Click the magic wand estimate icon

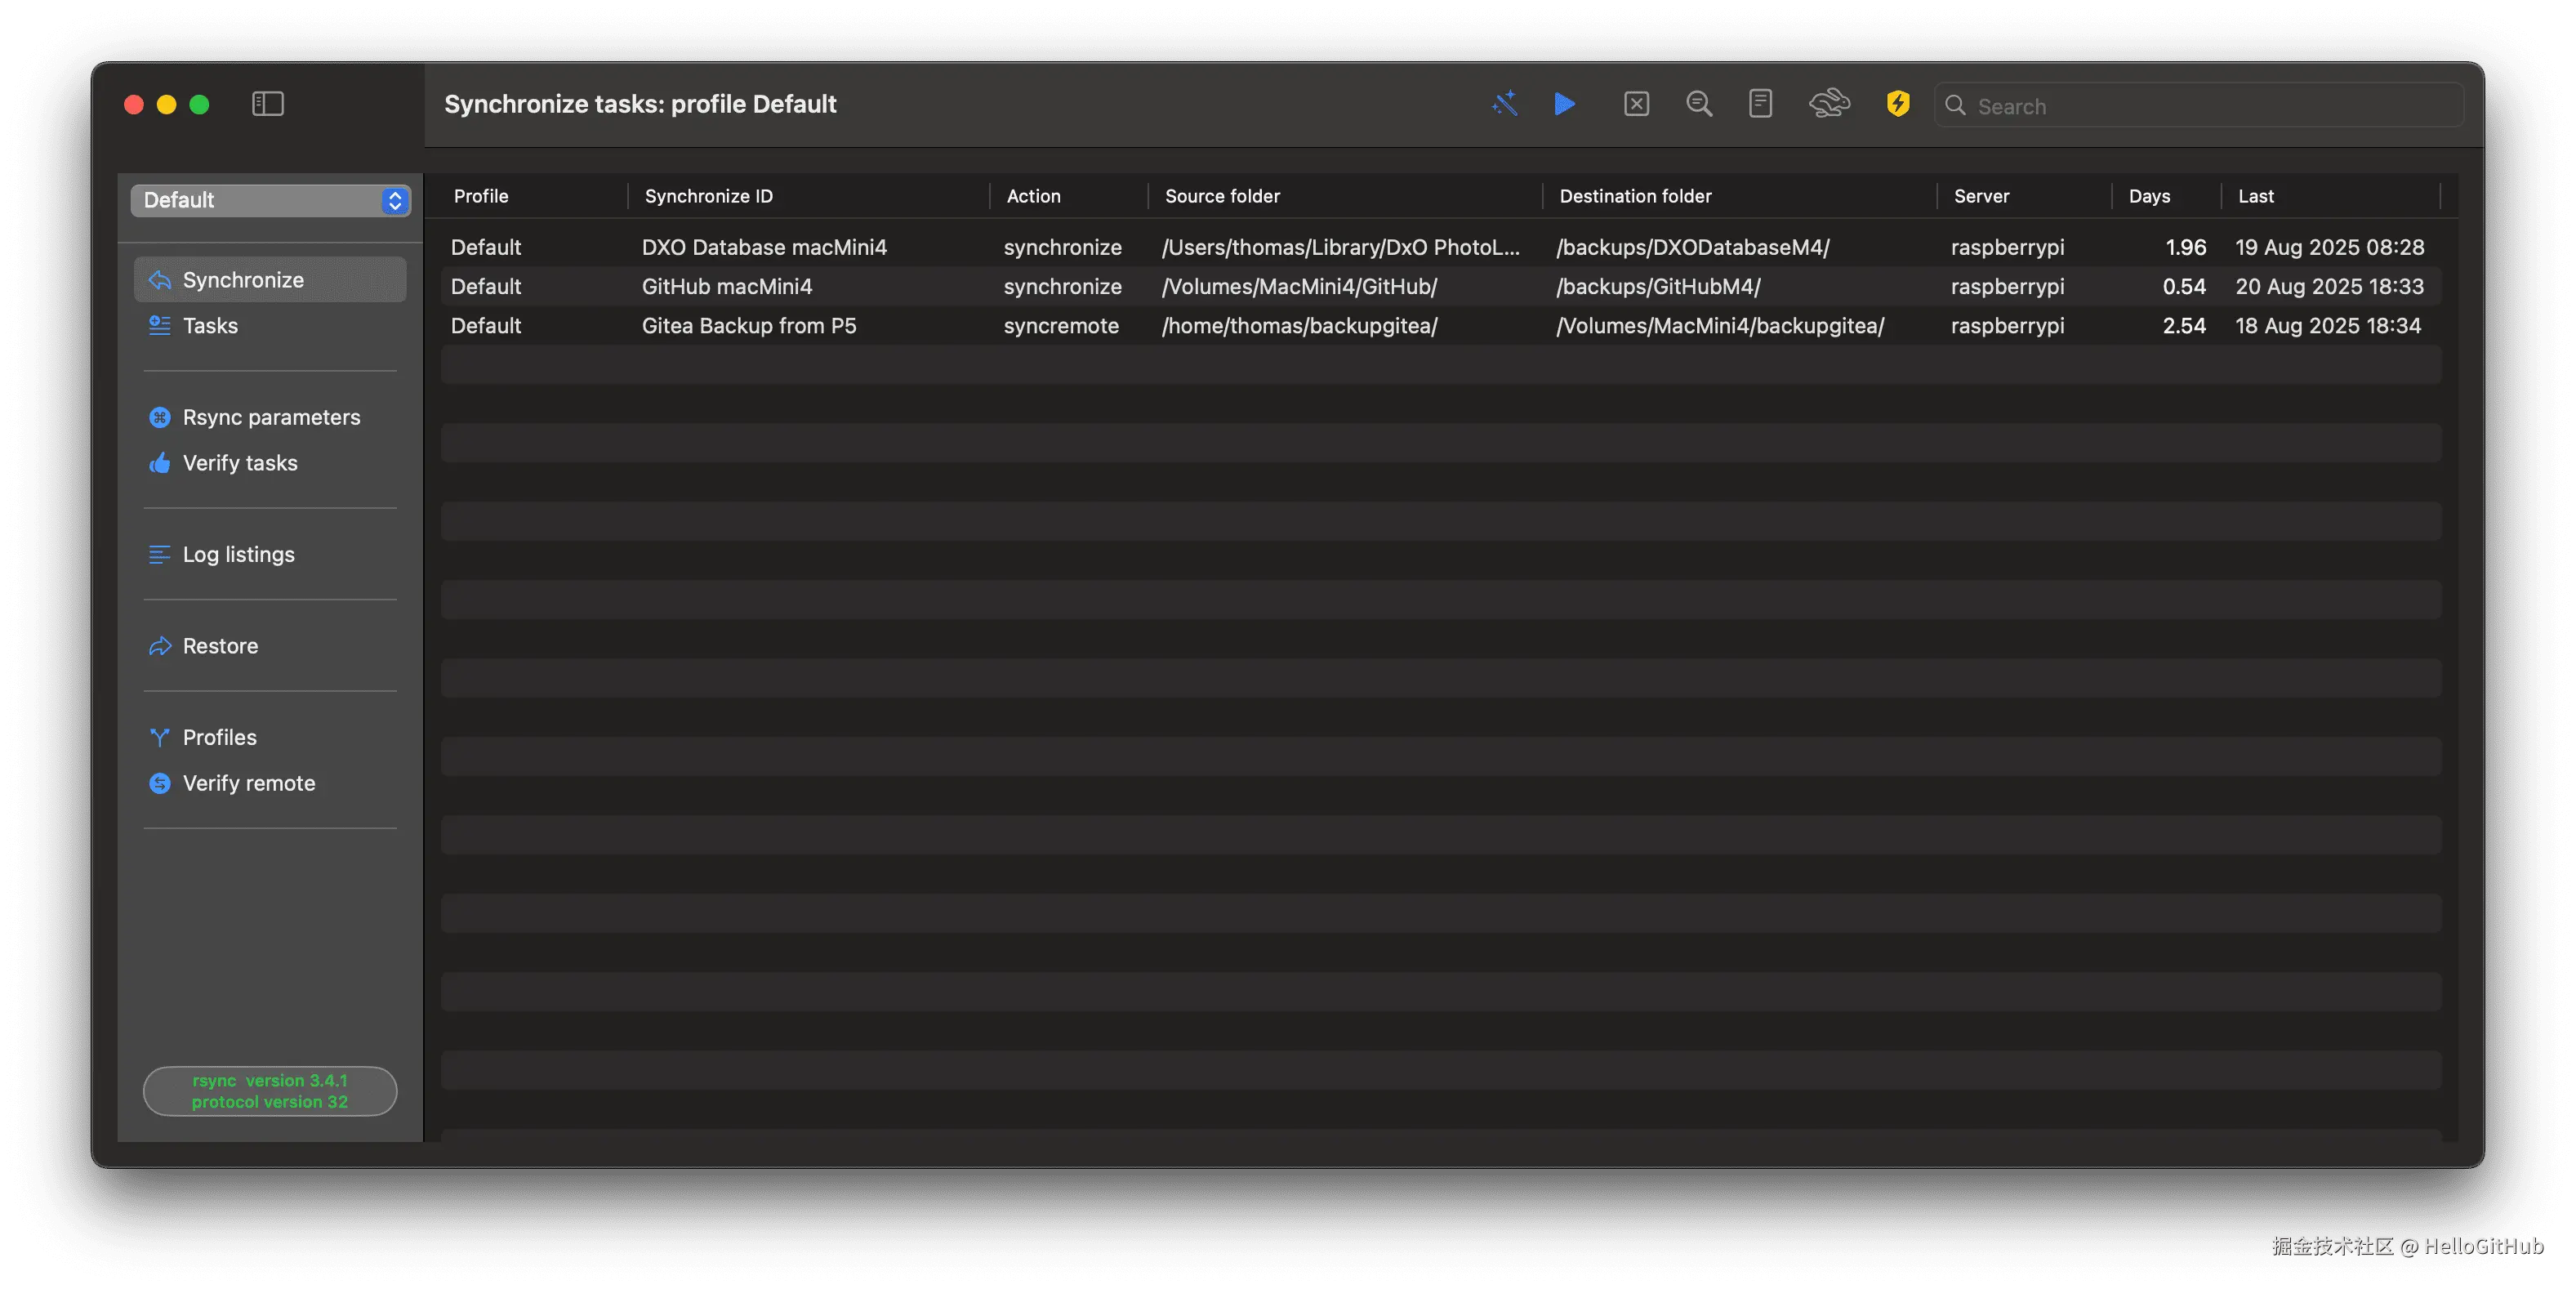click(x=1504, y=104)
